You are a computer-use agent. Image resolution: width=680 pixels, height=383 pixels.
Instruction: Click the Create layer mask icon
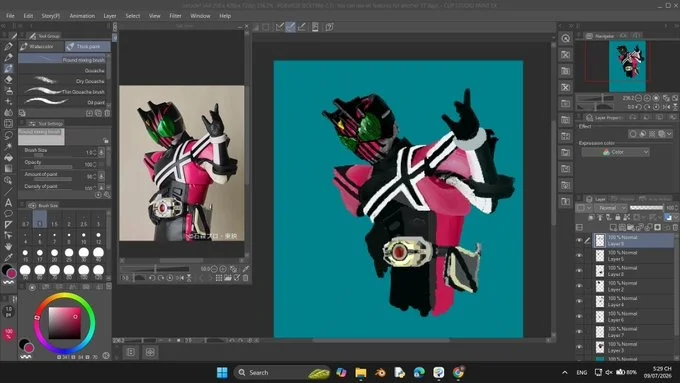[658, 227]
